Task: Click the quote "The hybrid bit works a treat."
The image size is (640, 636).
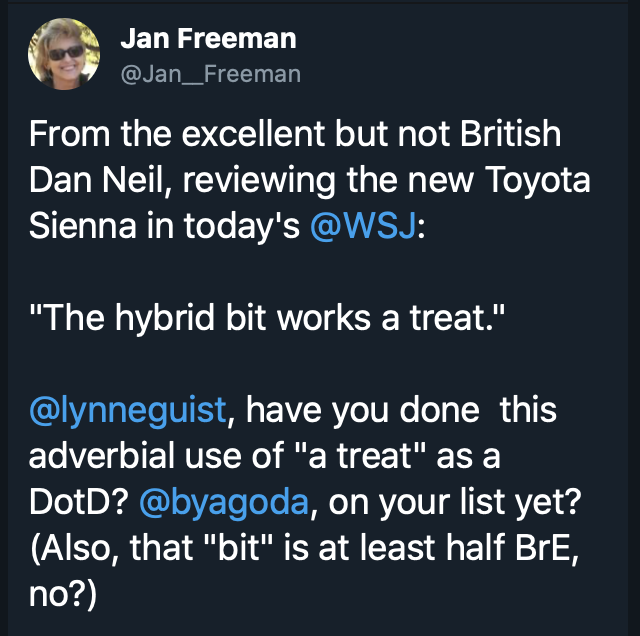Action: coord(259,319)
